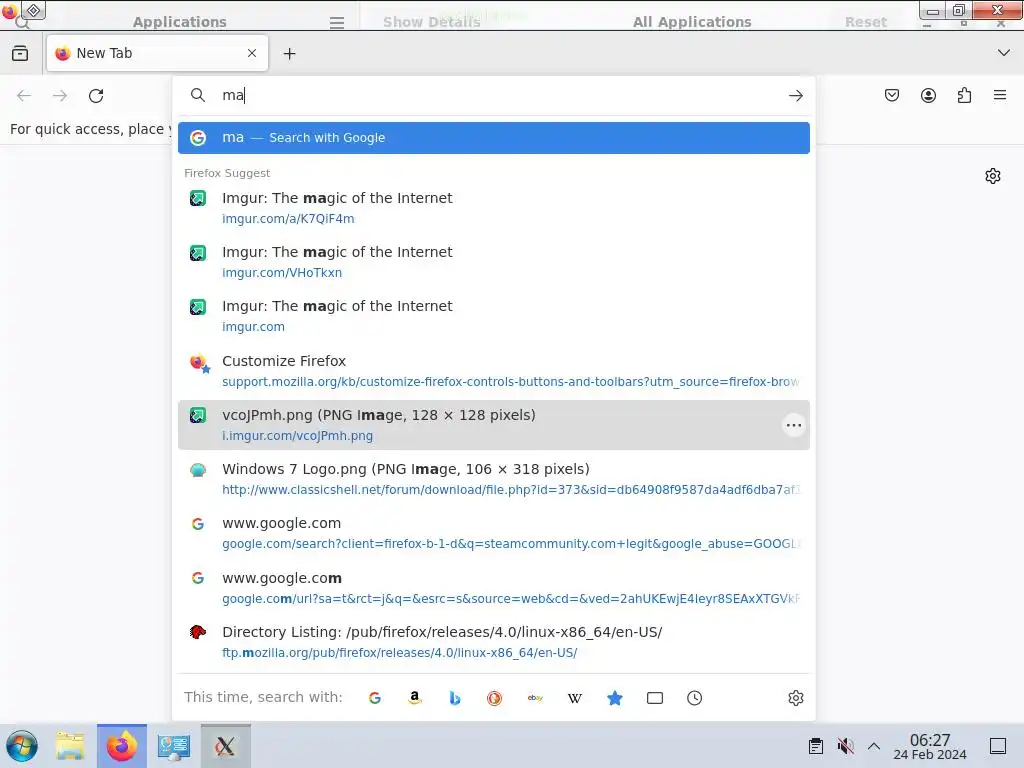1024x768 pixels.
Task: Click the Go arrow in address bar
Action: click(x=795, y=96)
